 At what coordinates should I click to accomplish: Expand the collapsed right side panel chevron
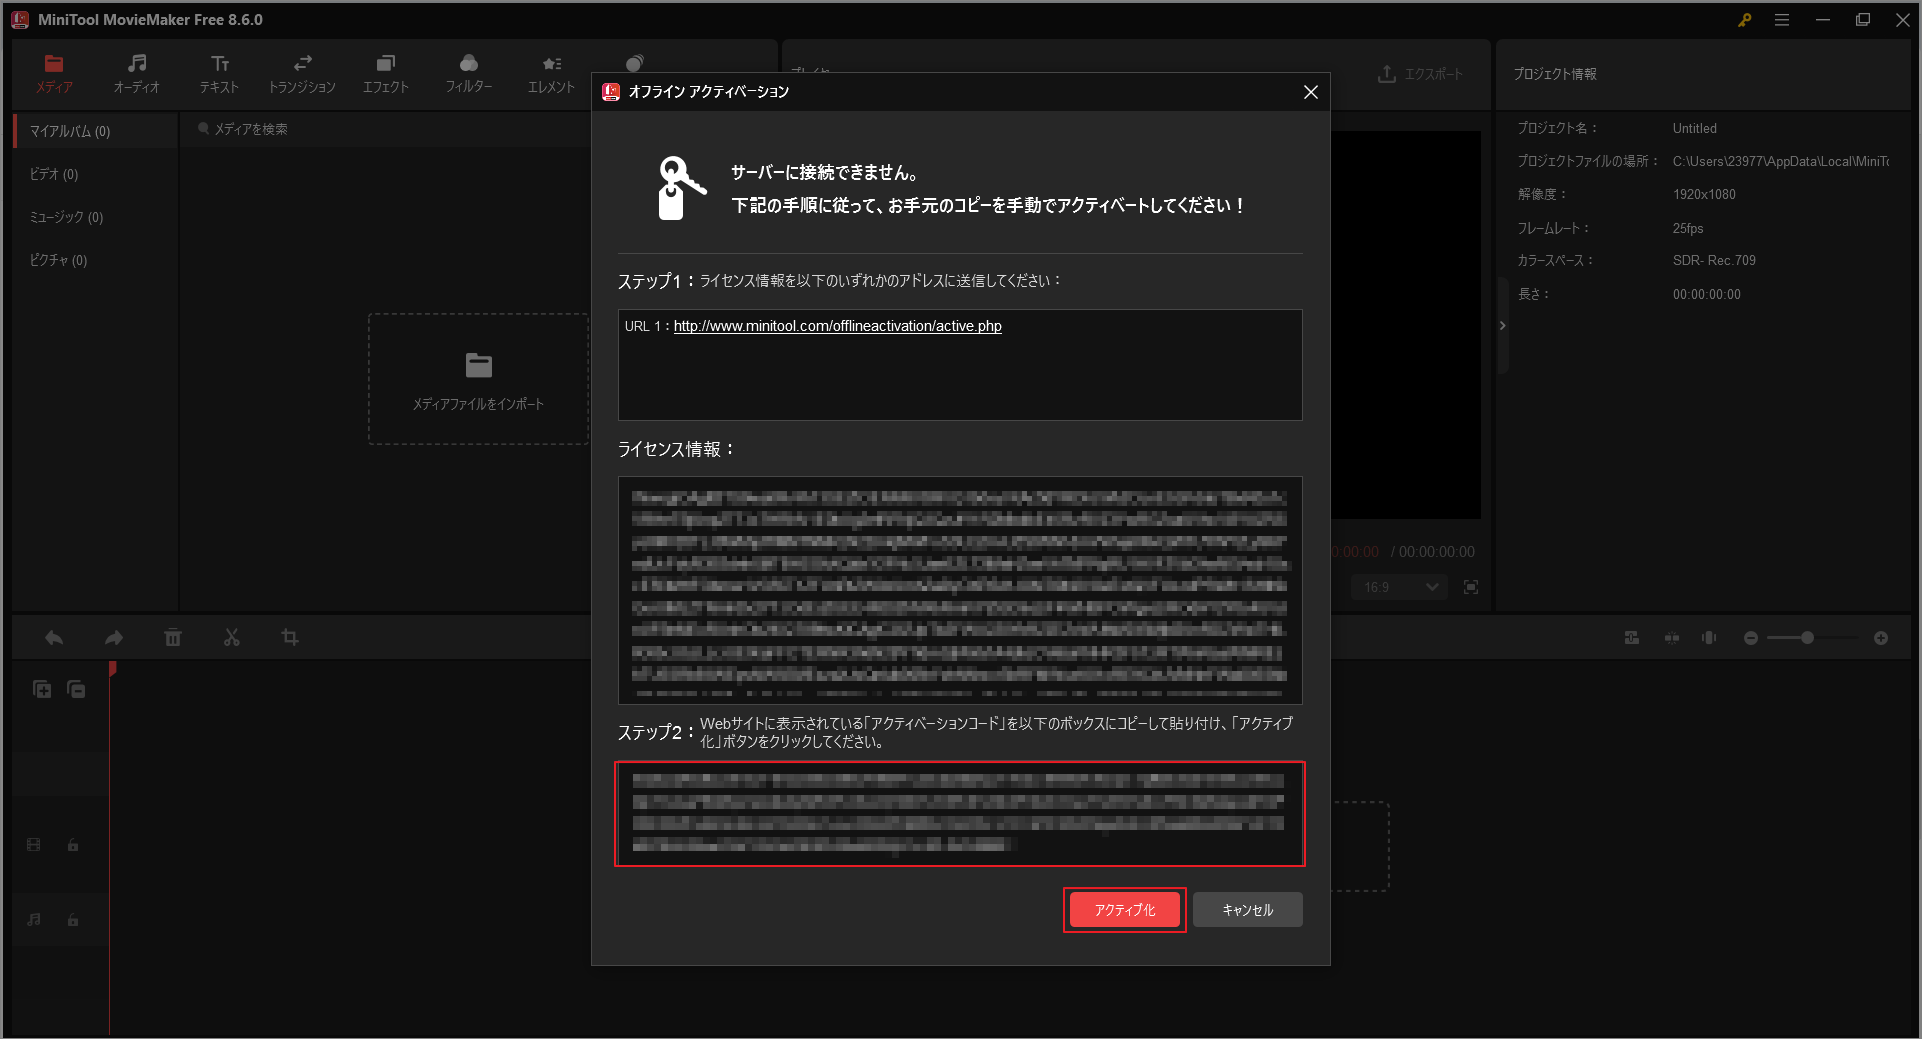click(1502, 325)
